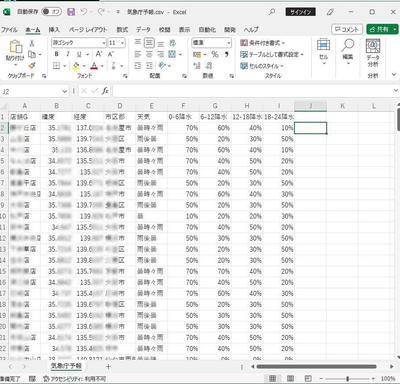Expand the number format dropdown
The image size is (400, 384).
coord(229,43)
